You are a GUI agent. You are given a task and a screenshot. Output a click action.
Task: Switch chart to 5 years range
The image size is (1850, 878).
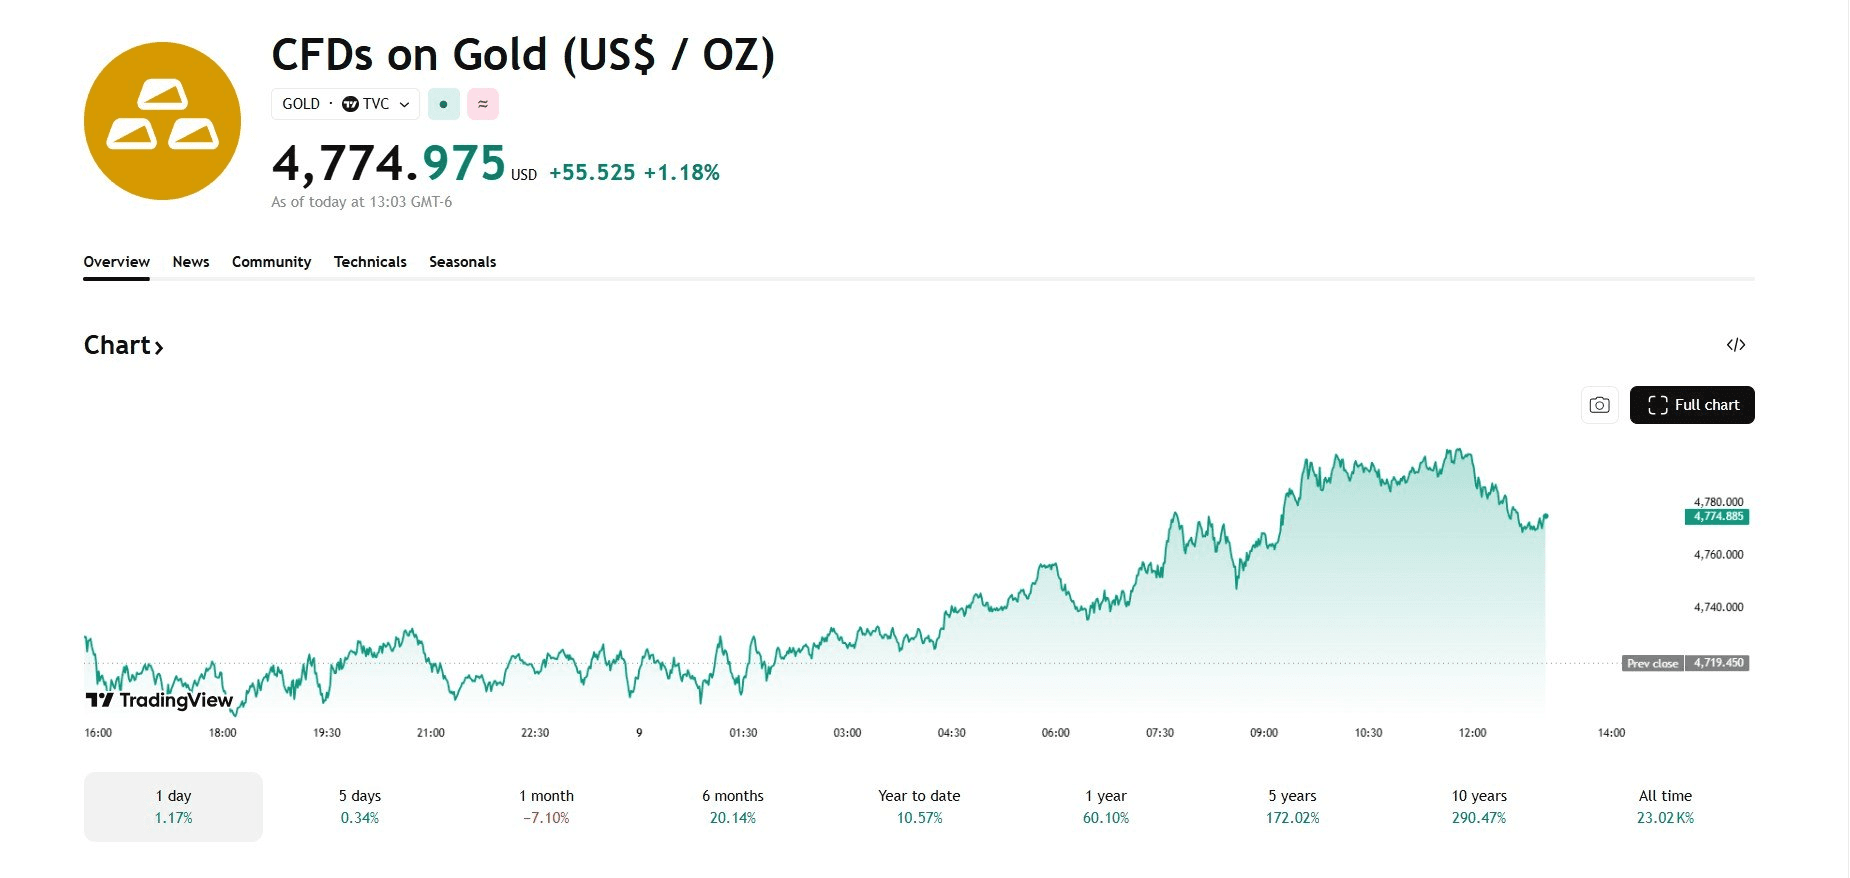pyautogui.click(x=1292, y=806)
